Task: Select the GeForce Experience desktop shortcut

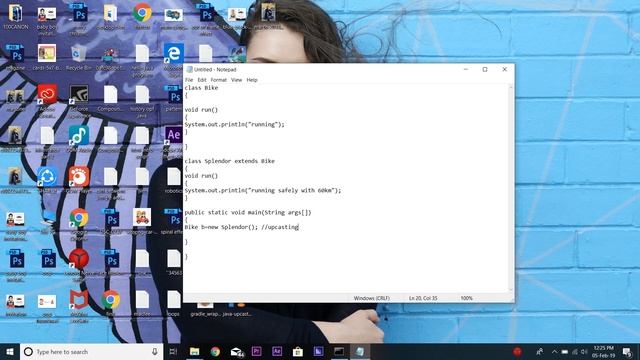Action: tap(79, 100)
